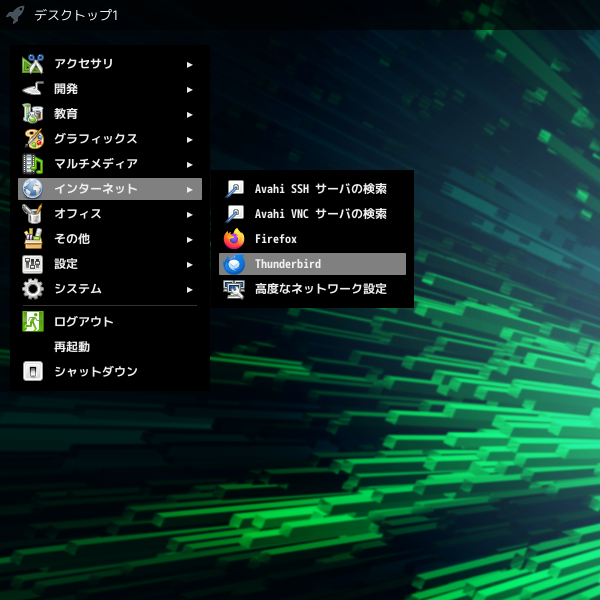Screen dimensions: 600x600
Task: Select the その他 menu label
Action: click(x=72, y=239)
